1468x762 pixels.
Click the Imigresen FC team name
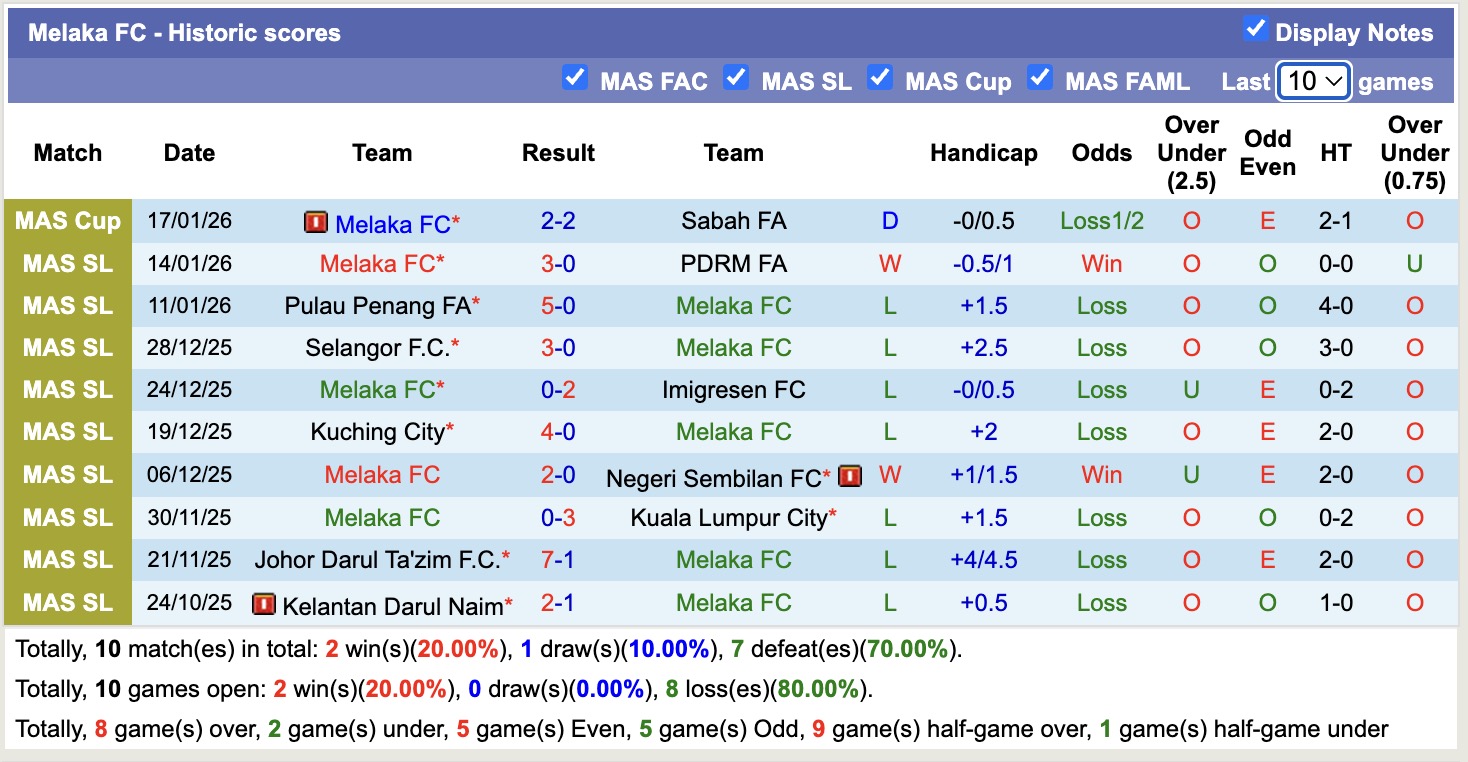(733, 390)
